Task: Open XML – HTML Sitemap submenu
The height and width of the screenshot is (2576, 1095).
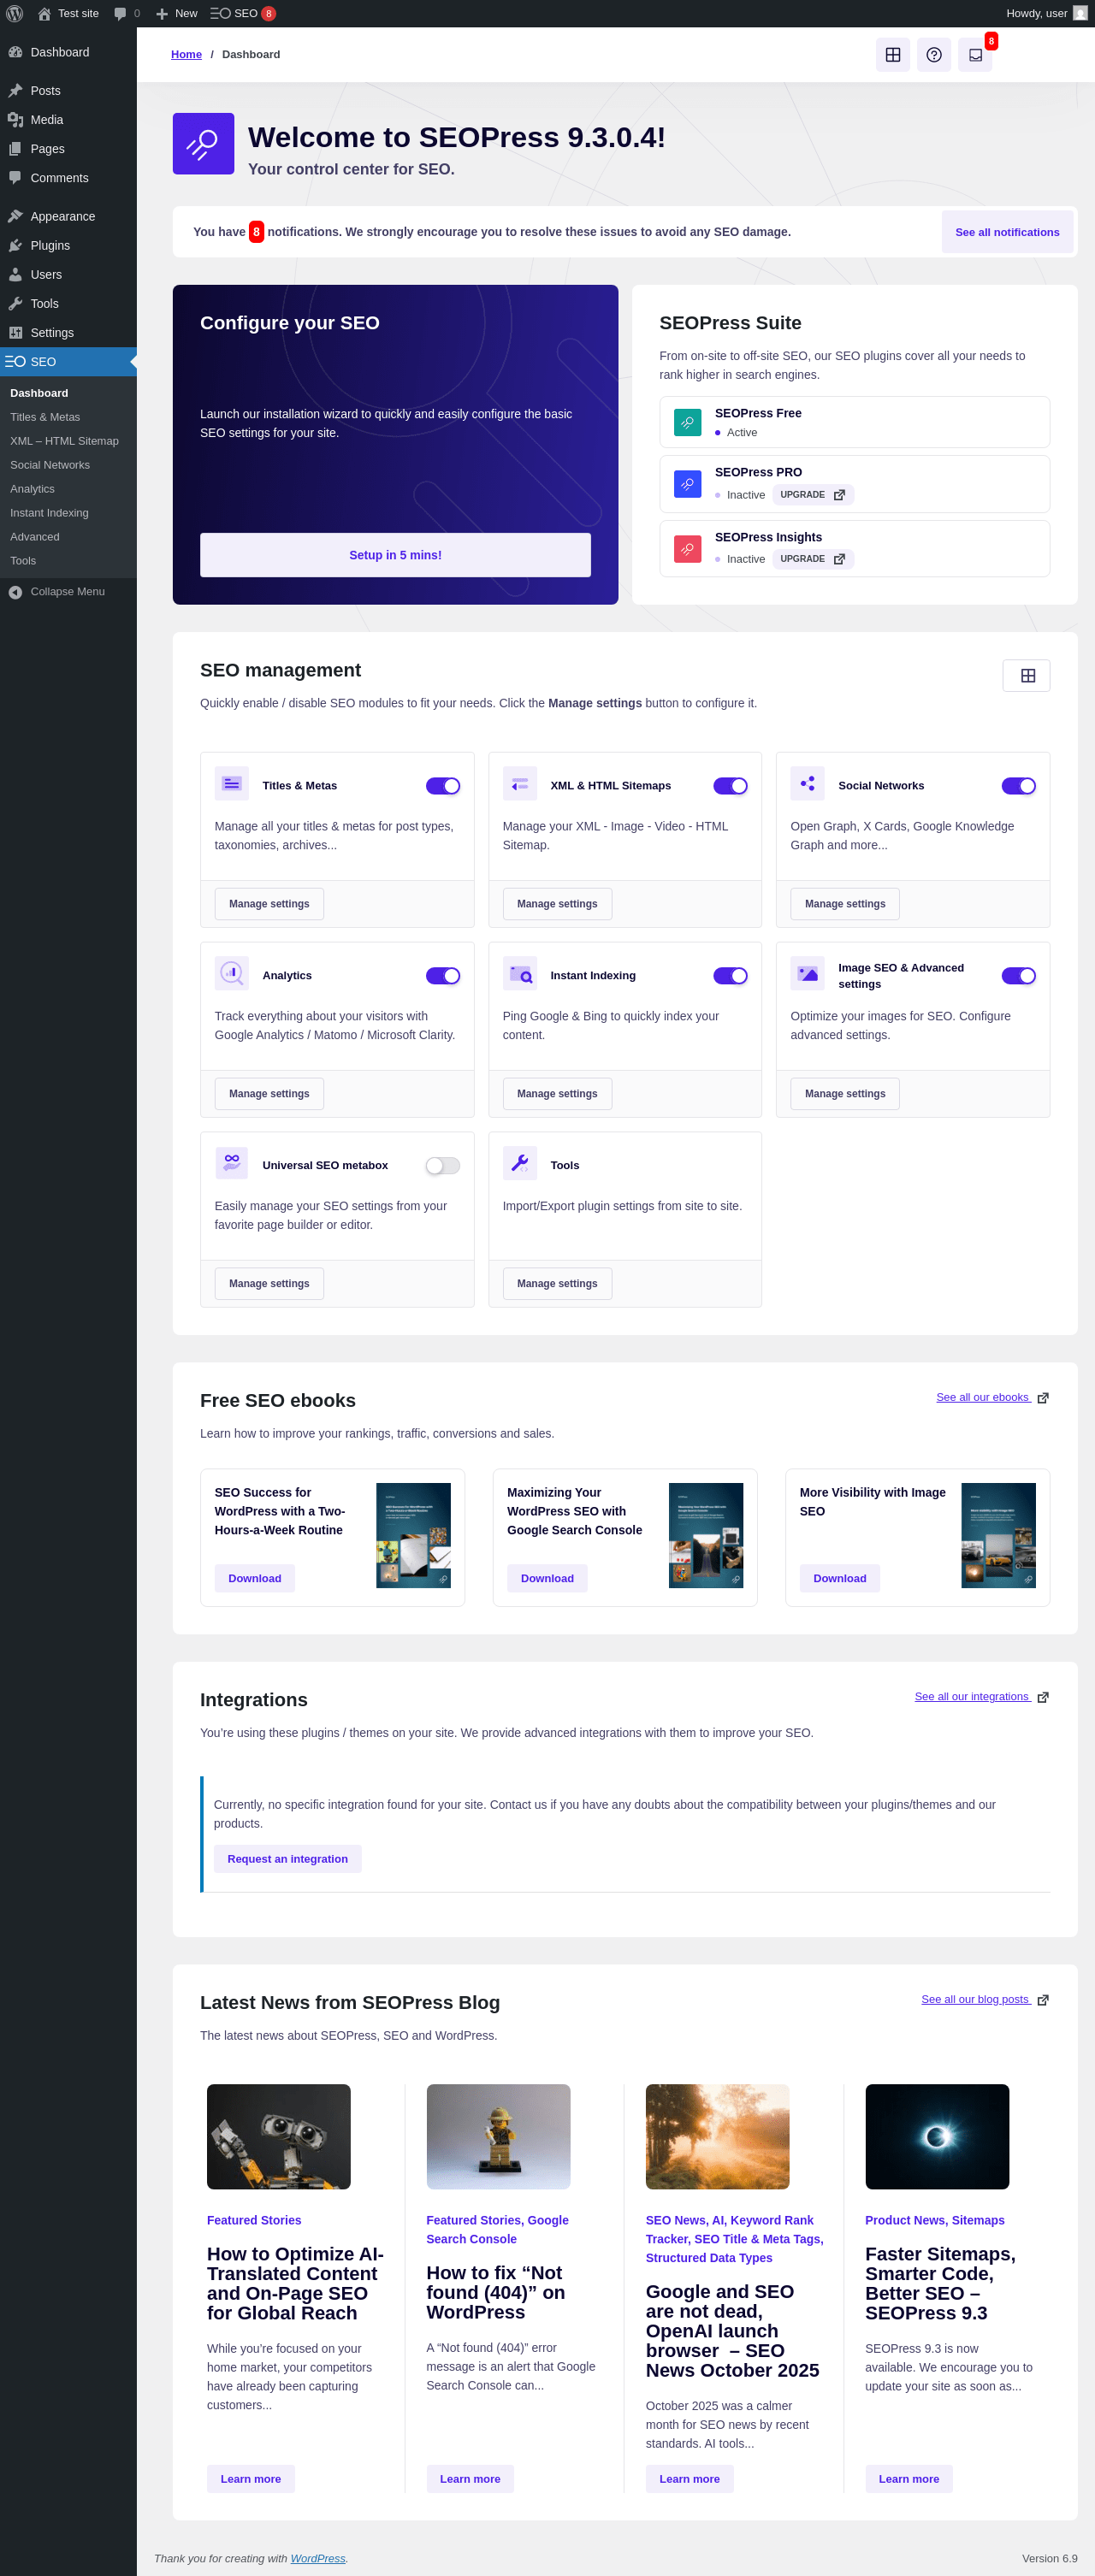Action: [64, 442]
